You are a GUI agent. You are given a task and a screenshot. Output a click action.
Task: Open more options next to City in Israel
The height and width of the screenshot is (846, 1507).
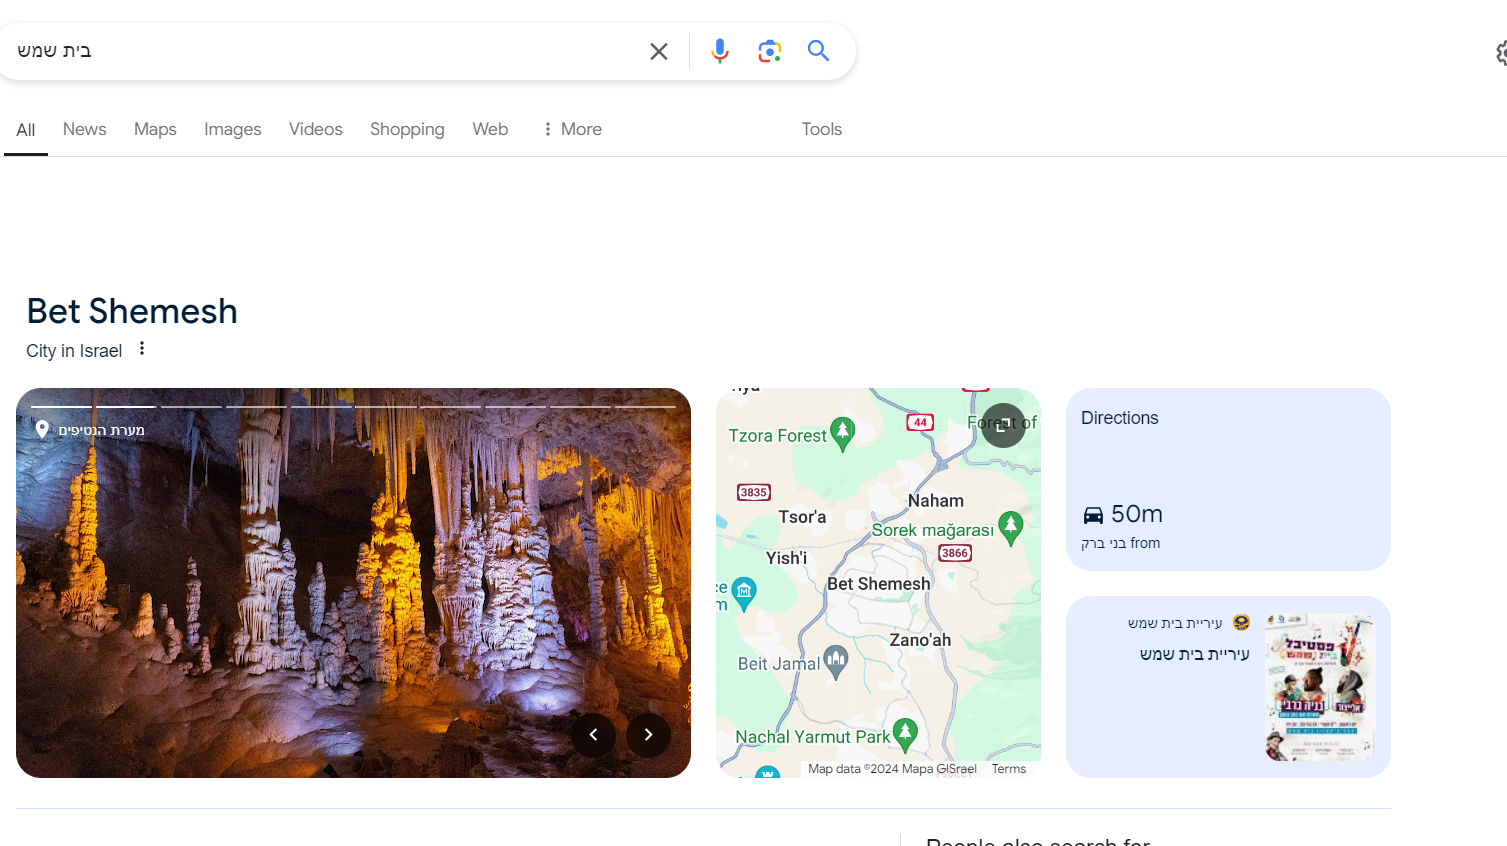point(142,349)
